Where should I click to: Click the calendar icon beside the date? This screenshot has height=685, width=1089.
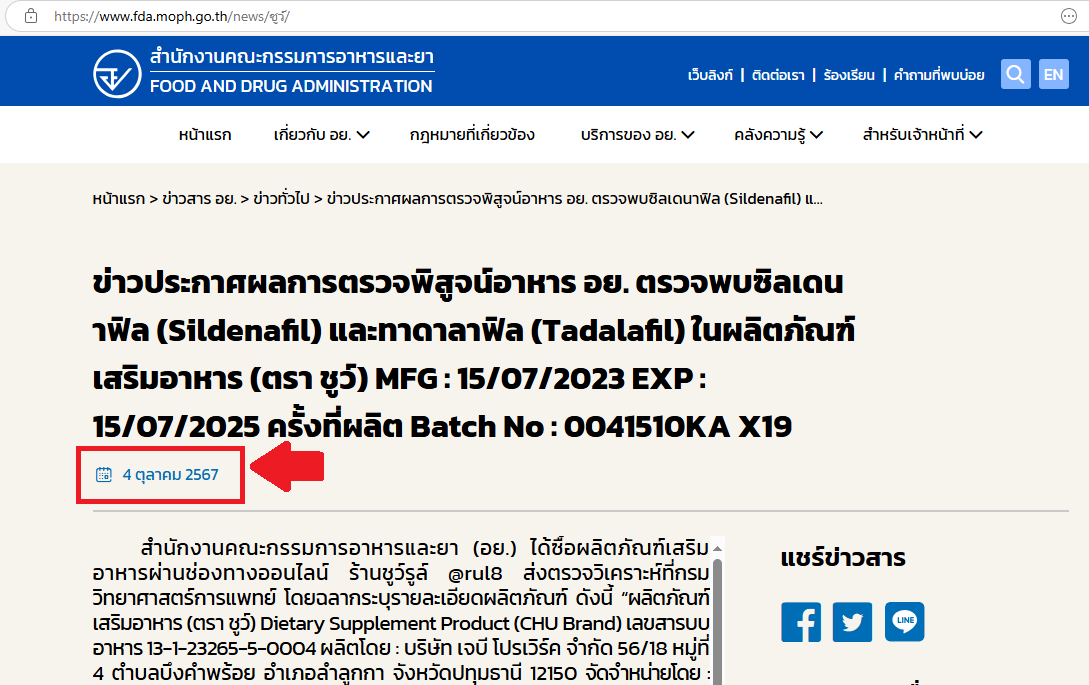pyautogui.click(x=103, y=474)
